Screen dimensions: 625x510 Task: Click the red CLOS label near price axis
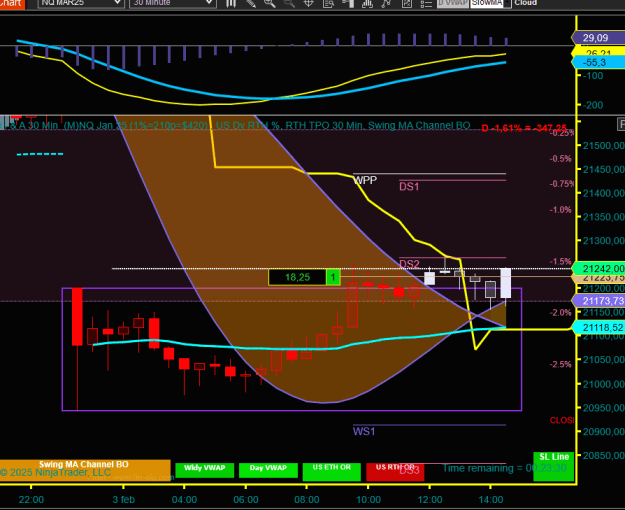coord(562,420)
